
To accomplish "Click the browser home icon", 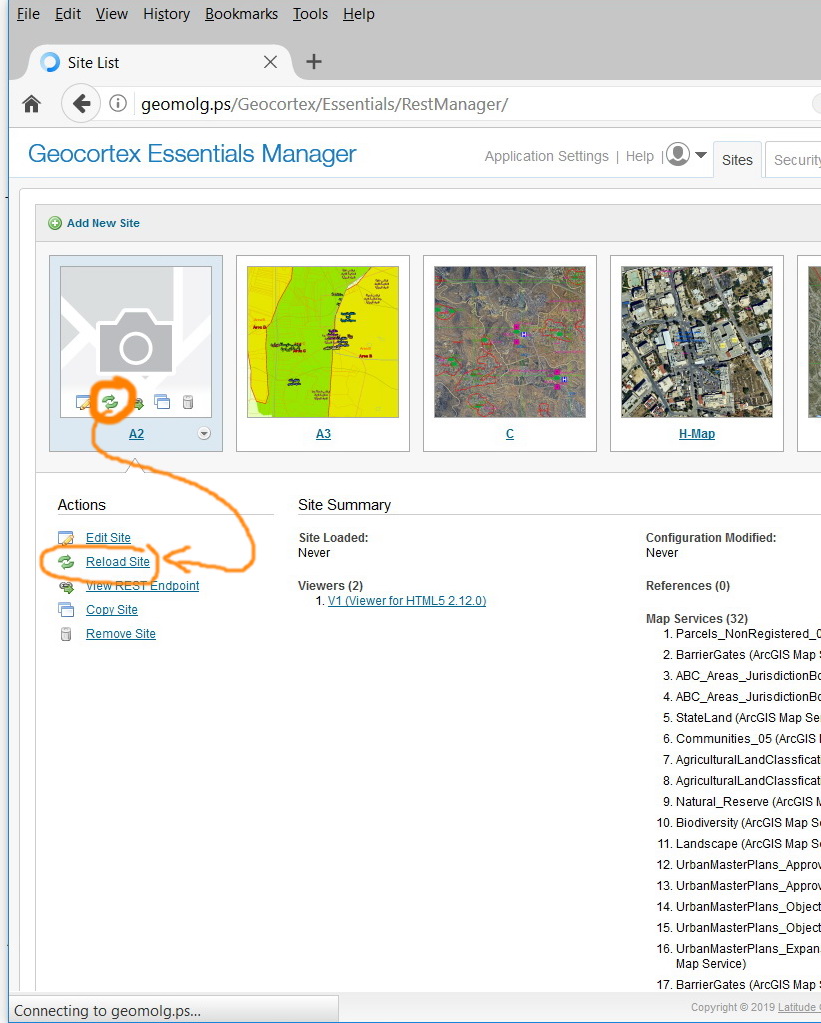I will [31, 104].
